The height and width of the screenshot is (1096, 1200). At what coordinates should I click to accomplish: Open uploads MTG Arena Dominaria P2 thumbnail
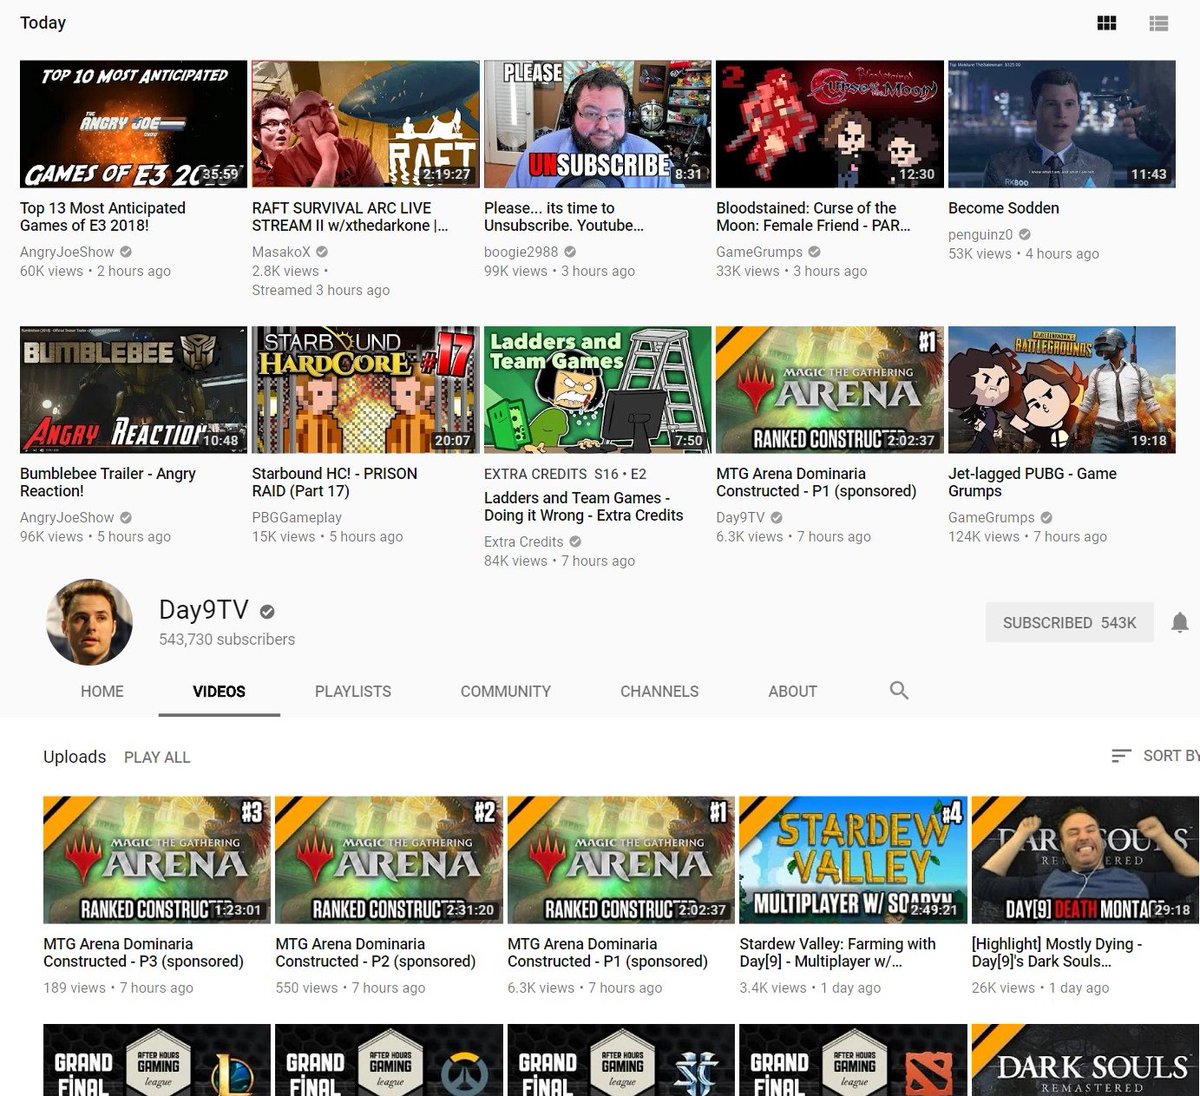[388, 859]
